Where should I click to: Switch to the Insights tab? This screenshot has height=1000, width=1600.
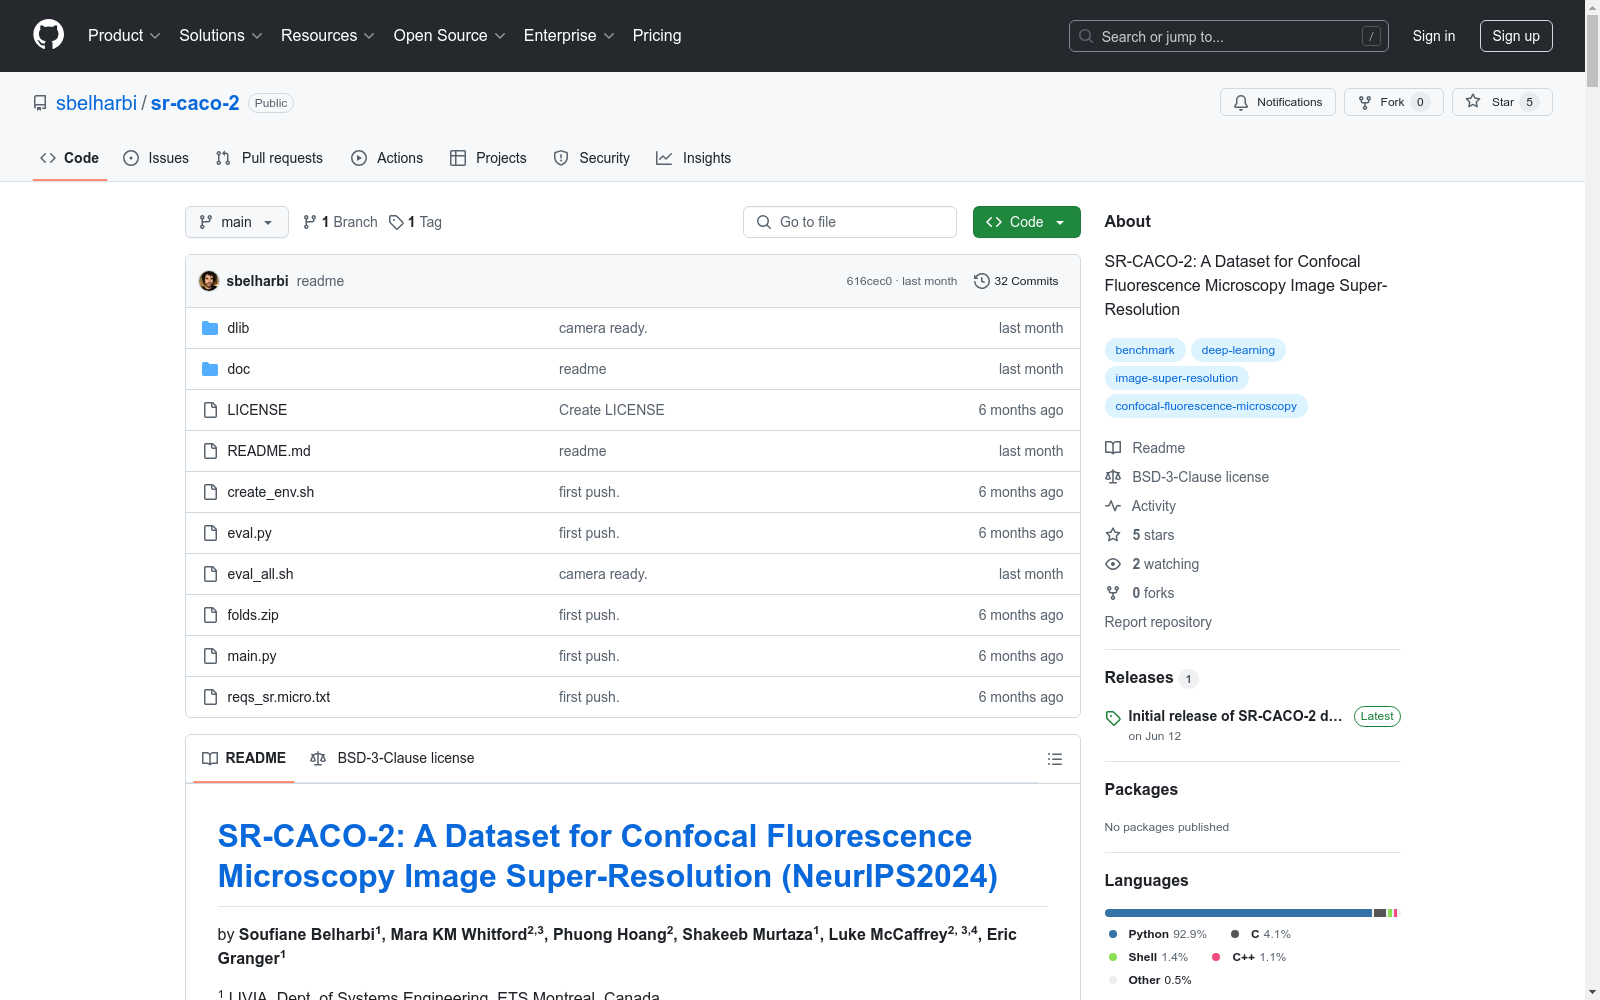click(x=693, y=158)
